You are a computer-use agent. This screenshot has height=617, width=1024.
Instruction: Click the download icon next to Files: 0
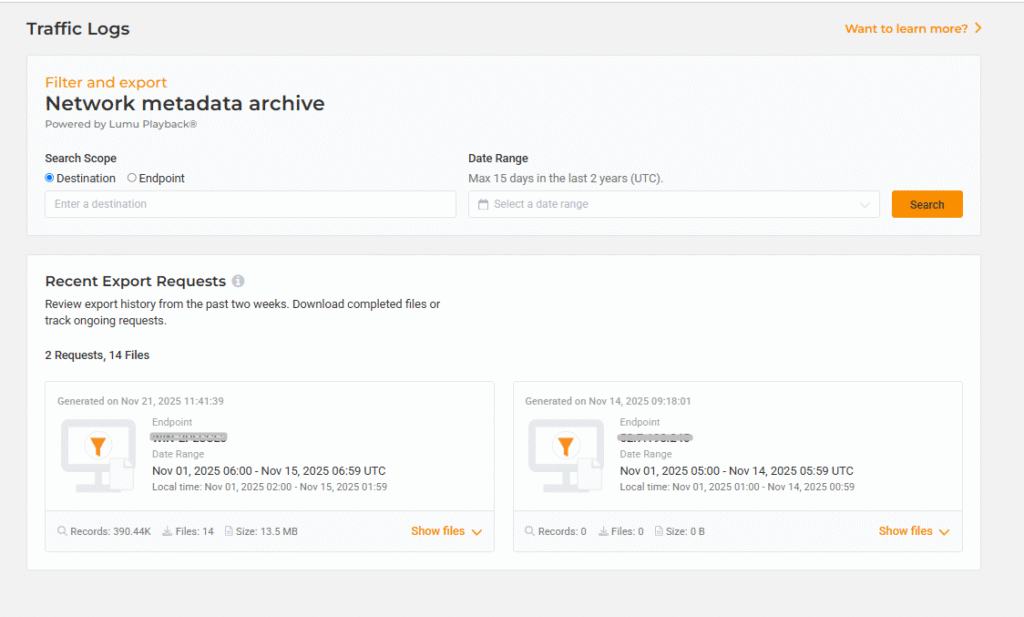click(604, 532)
